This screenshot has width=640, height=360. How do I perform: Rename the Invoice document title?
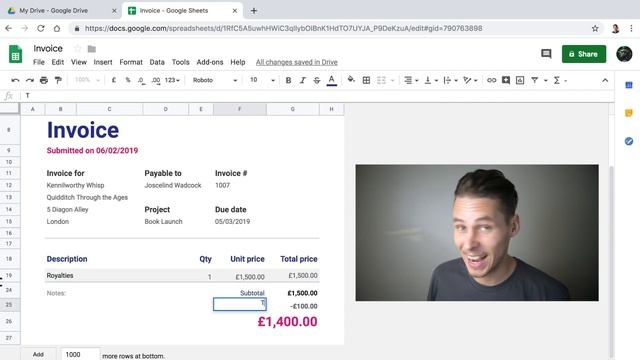48,49
